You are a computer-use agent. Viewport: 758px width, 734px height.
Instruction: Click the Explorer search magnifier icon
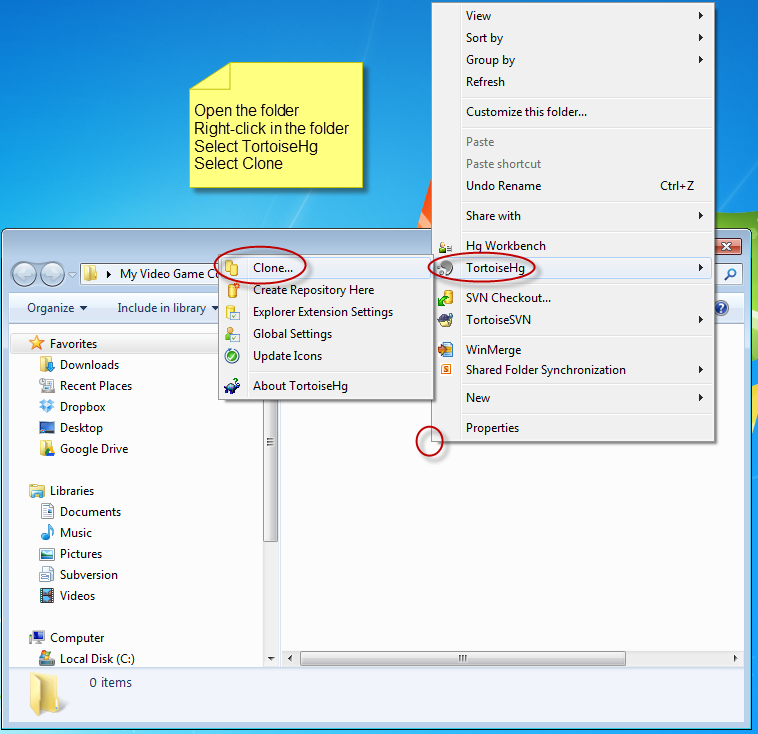click(x=730, y=274)
